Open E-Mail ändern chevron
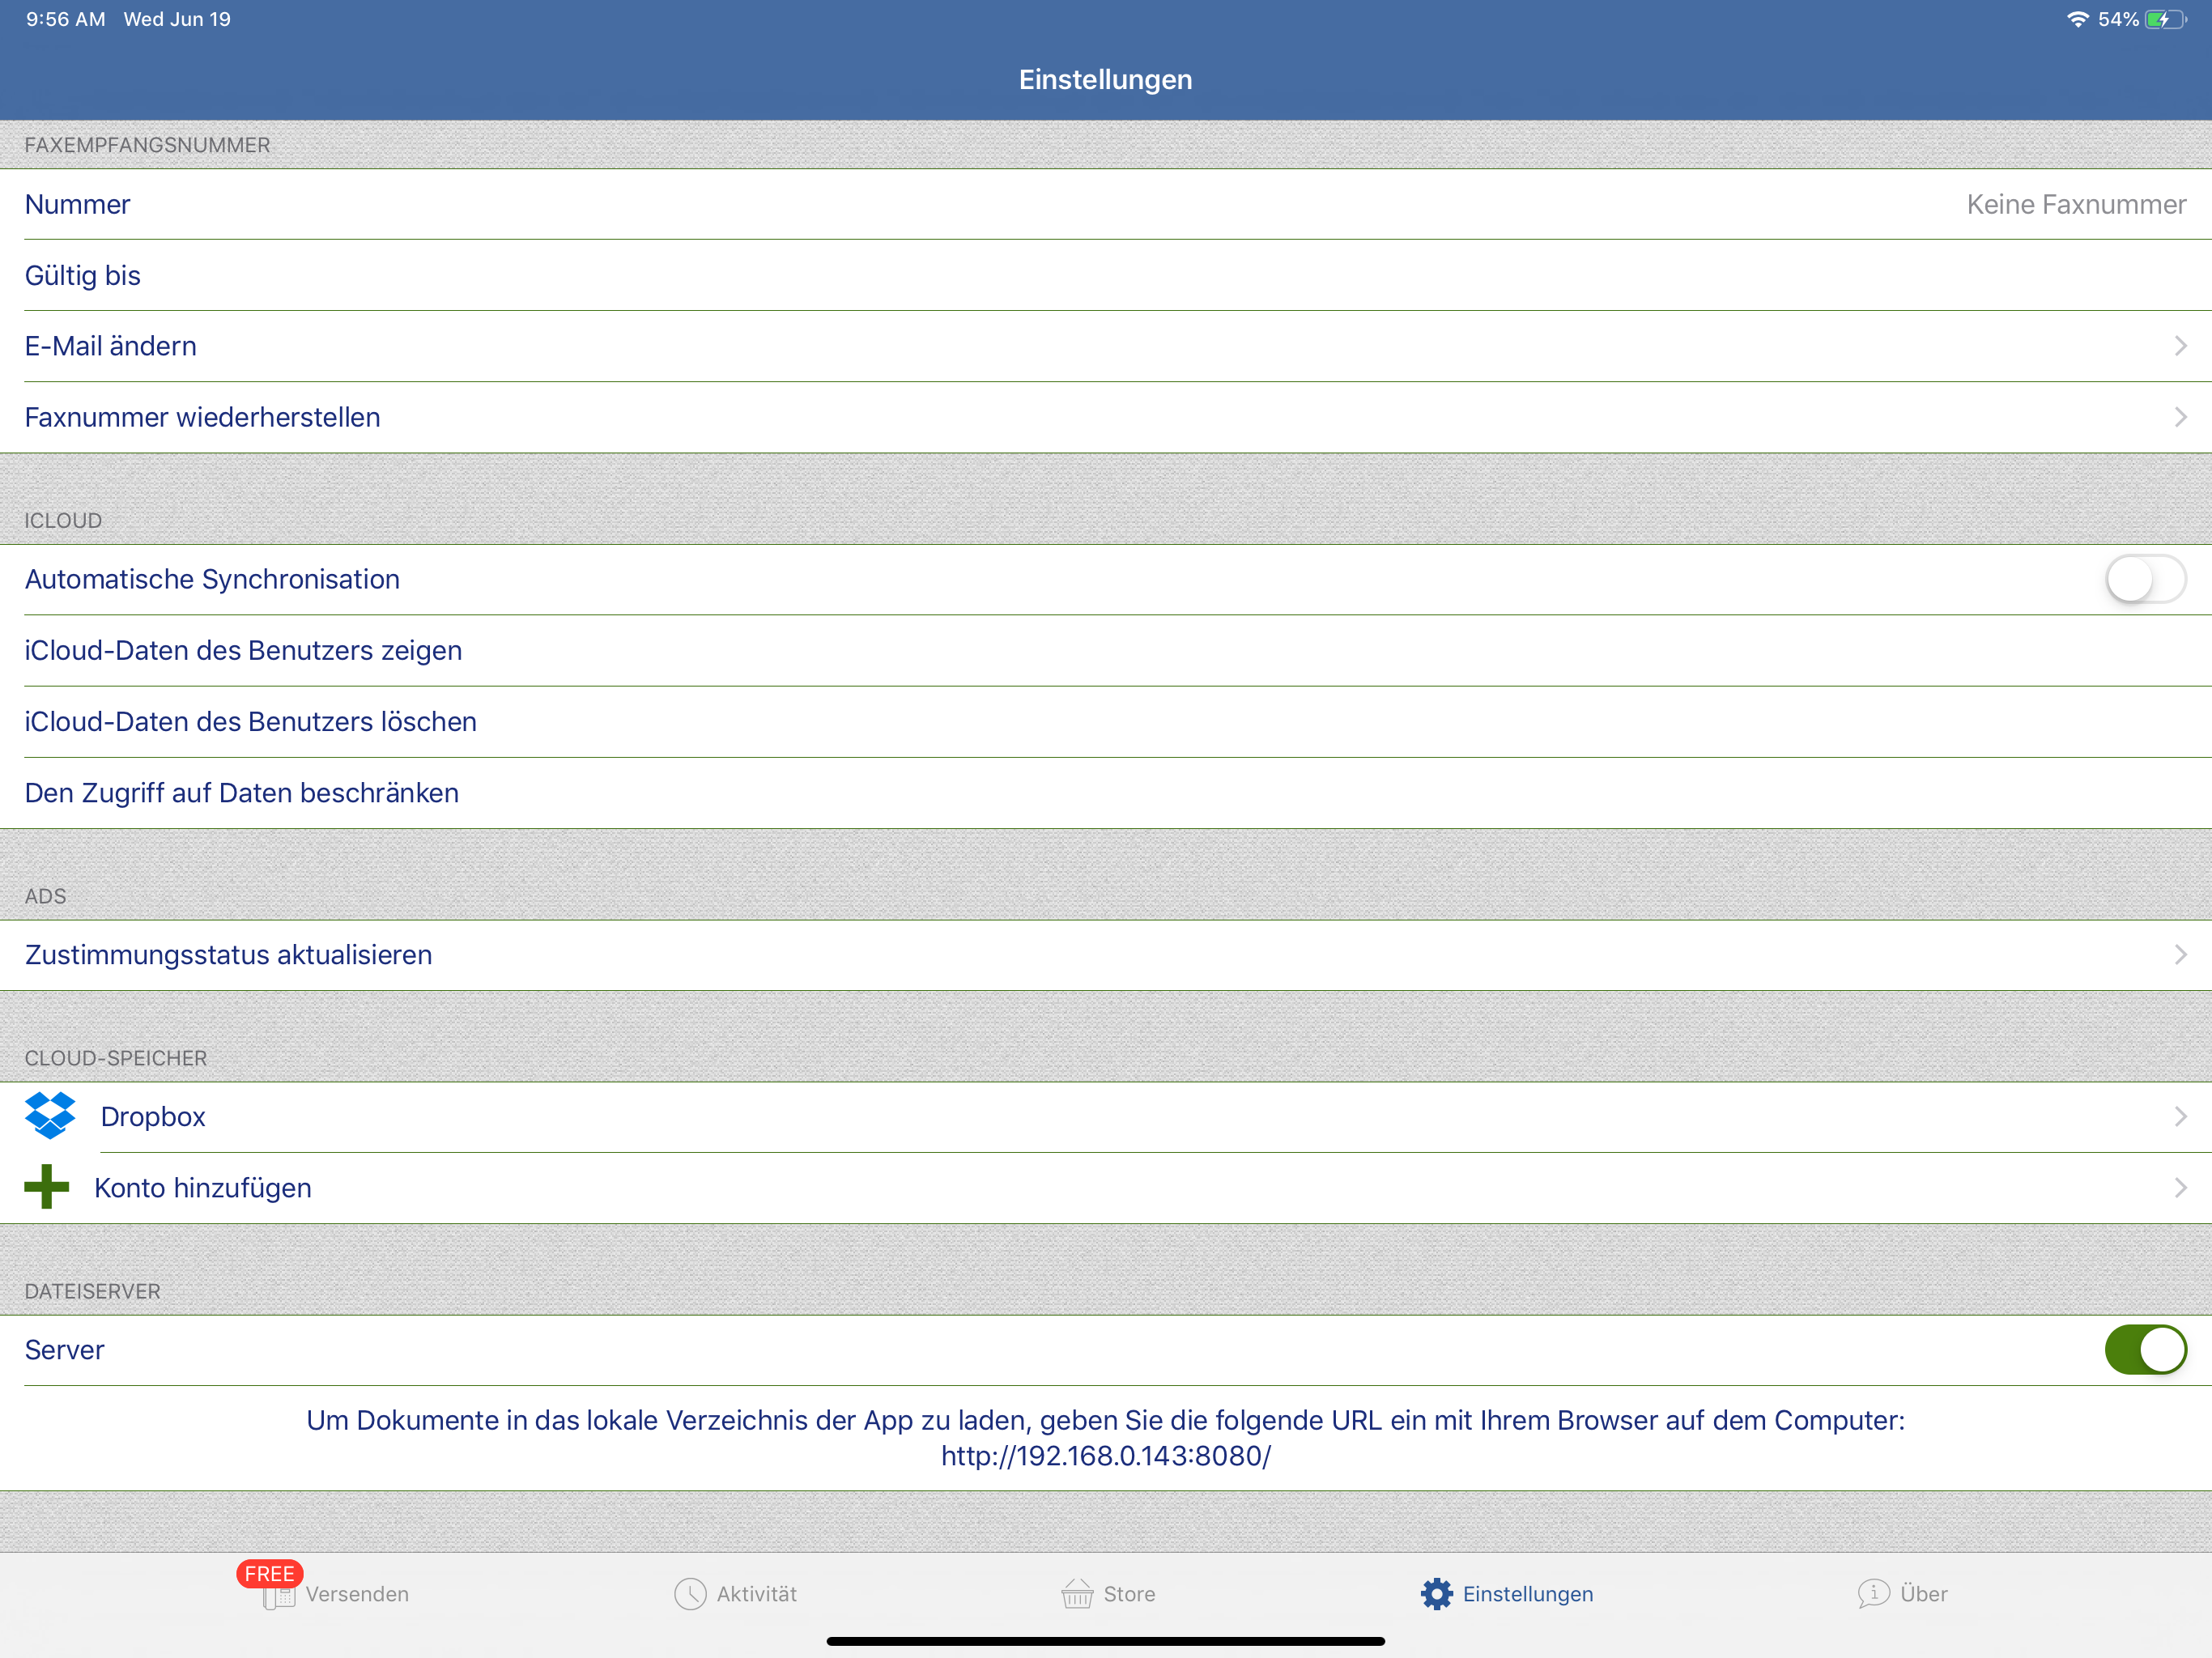The width and height of the screenshot is (2212, 1658). (x=2180, y=346)
